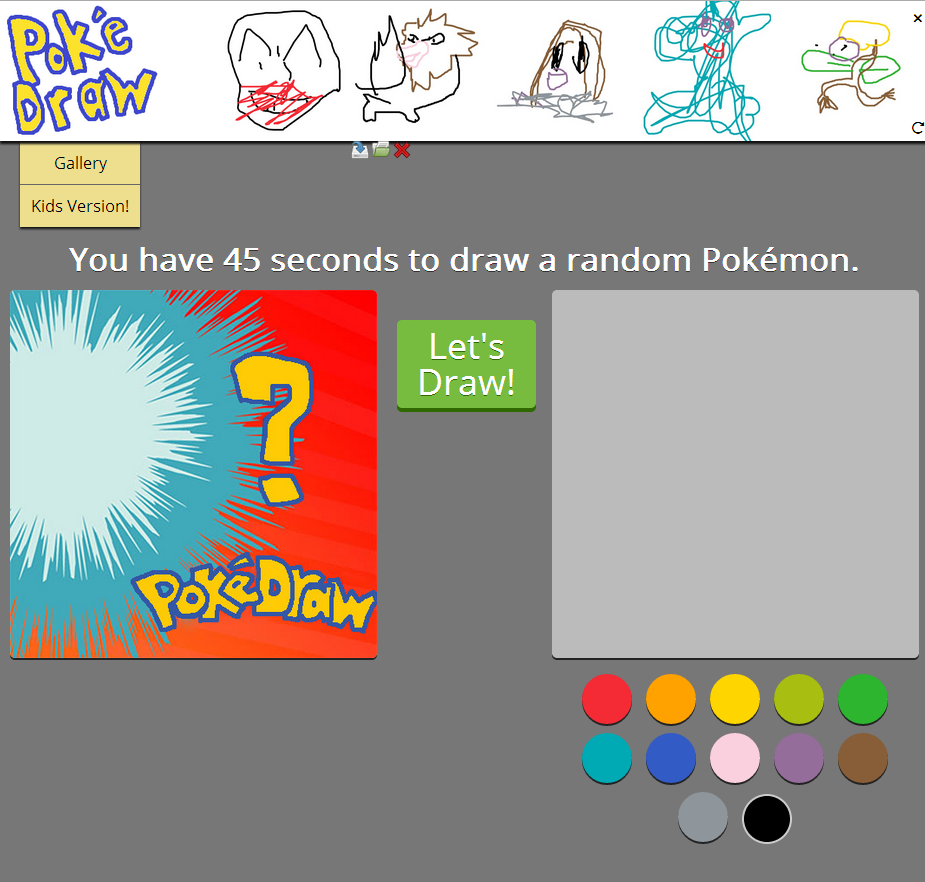
Task: Pick the orange color swatch
Action: click(x=671, y=699)
